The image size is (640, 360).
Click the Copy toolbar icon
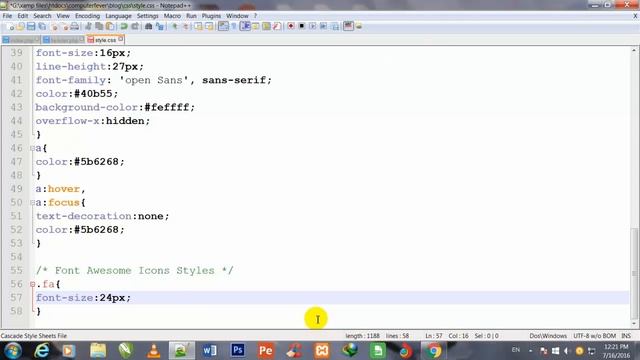coord(99,27)
